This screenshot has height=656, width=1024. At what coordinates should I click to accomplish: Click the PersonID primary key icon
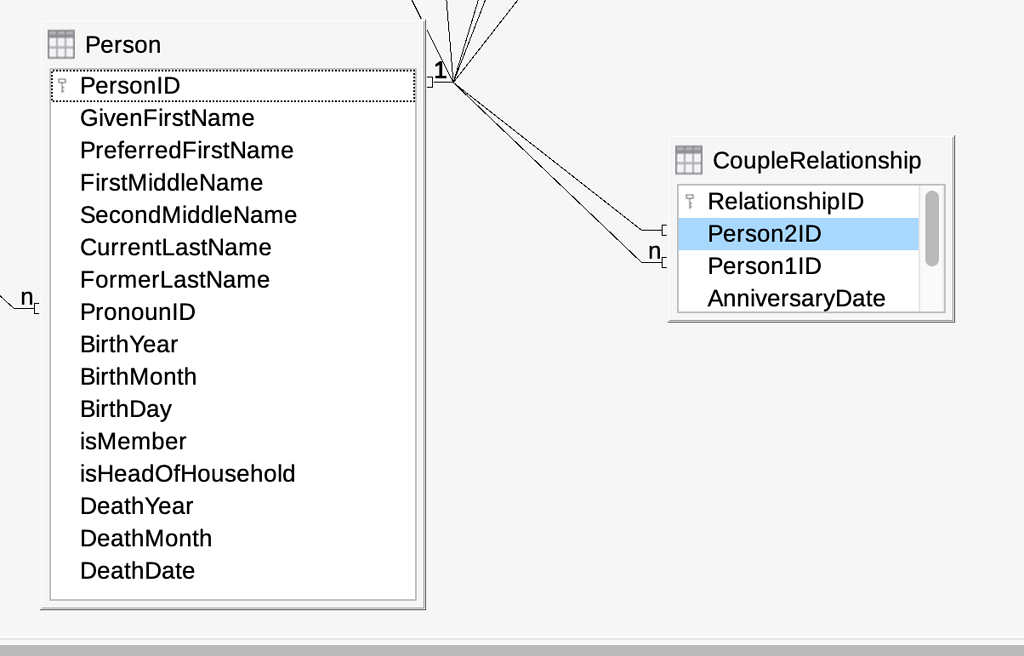[62, 86]
